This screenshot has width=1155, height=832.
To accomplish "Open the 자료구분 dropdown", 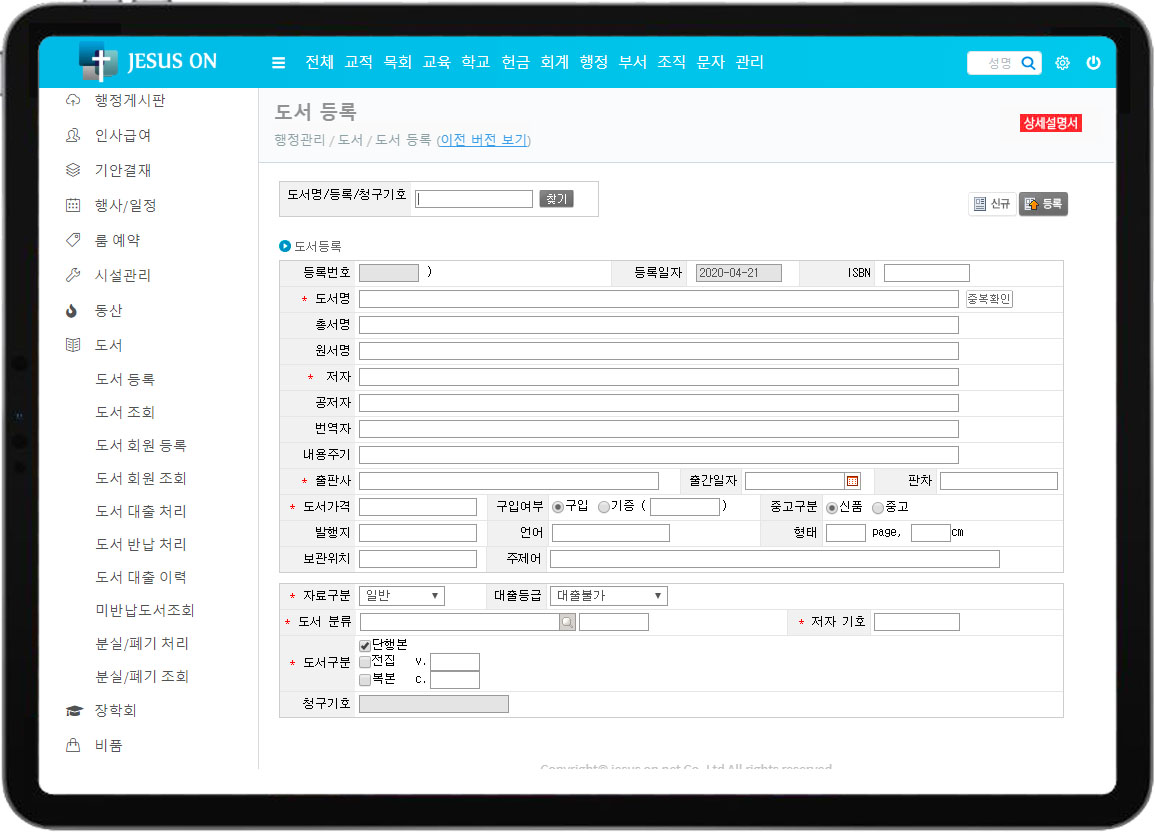I will pyautogui.click(x=403, y=596).
